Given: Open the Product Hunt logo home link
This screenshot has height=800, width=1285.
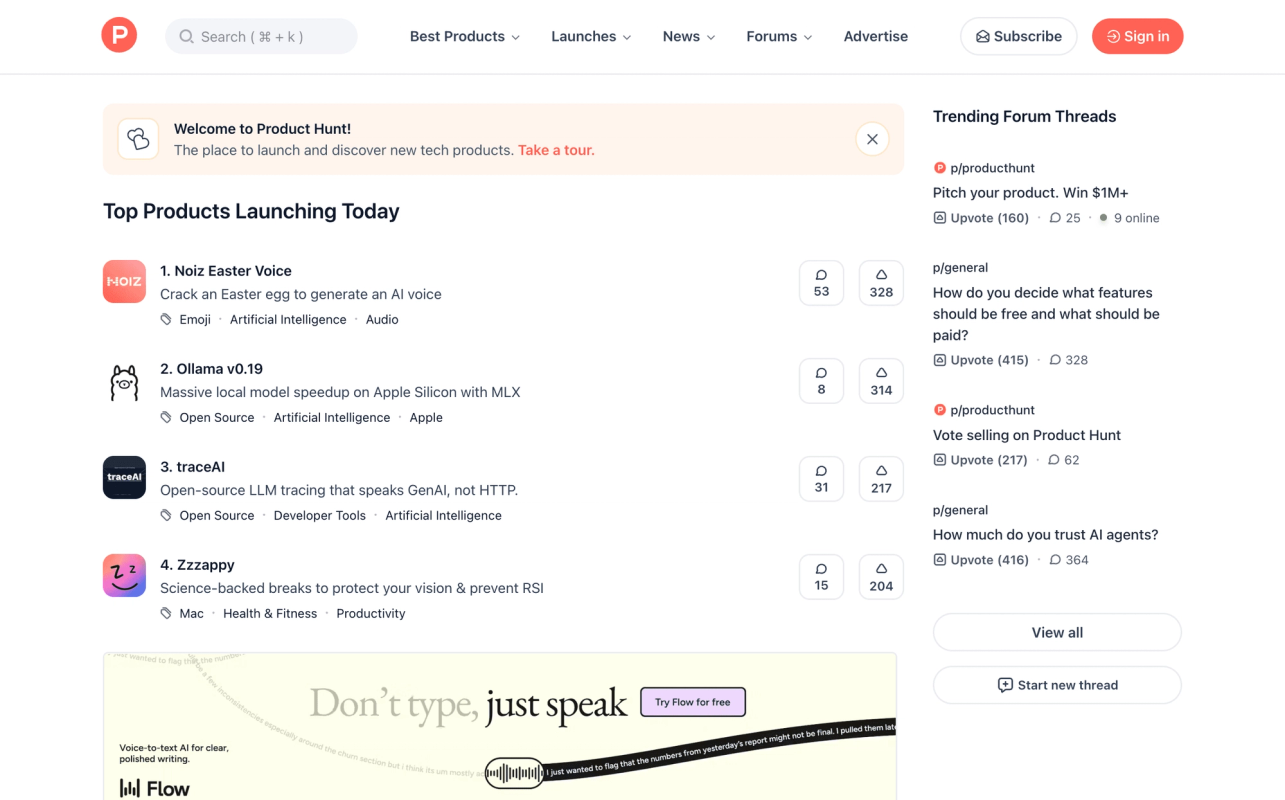Looking at the screenshot, I should pyautogui.click(x=119, y=36).
